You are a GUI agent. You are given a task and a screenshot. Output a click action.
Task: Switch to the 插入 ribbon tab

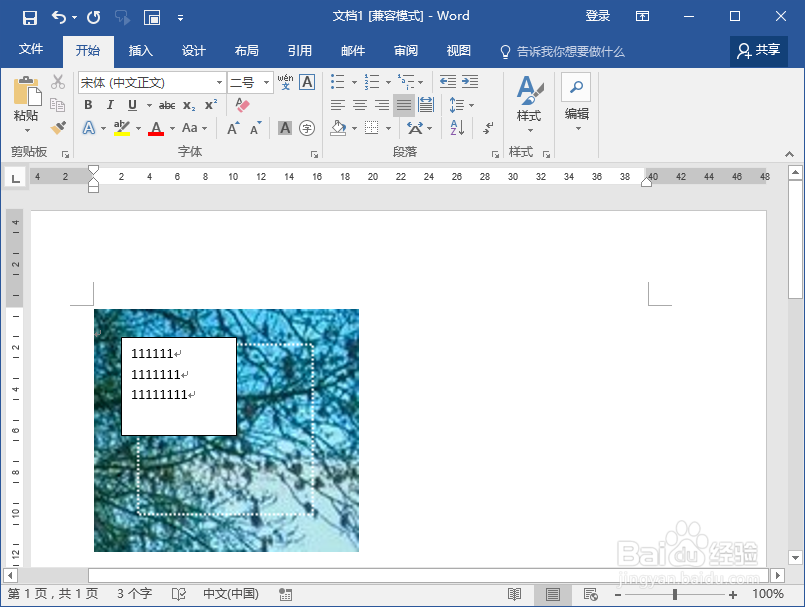pos(140,50)
